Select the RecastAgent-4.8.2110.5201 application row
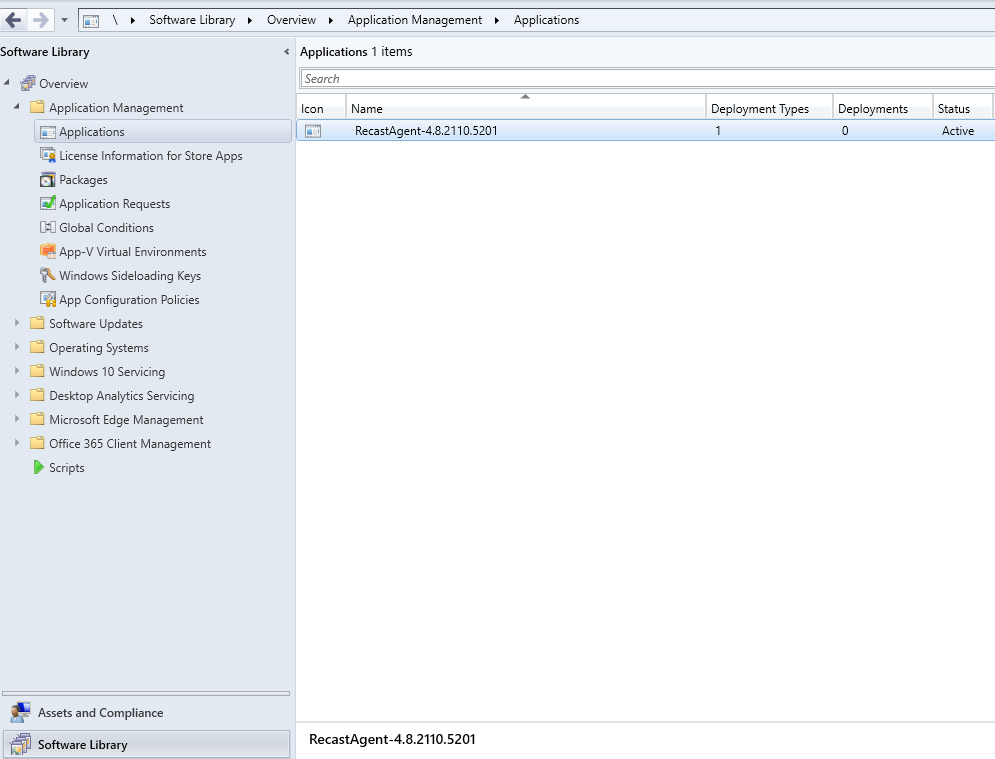 point(645,131)
